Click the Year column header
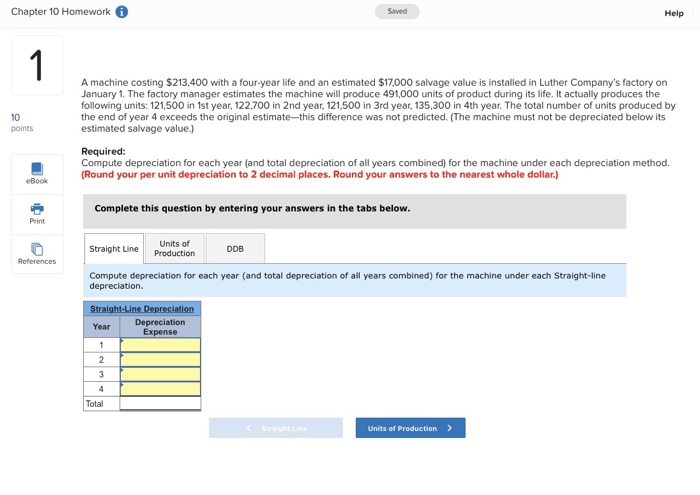 [101, 327]
